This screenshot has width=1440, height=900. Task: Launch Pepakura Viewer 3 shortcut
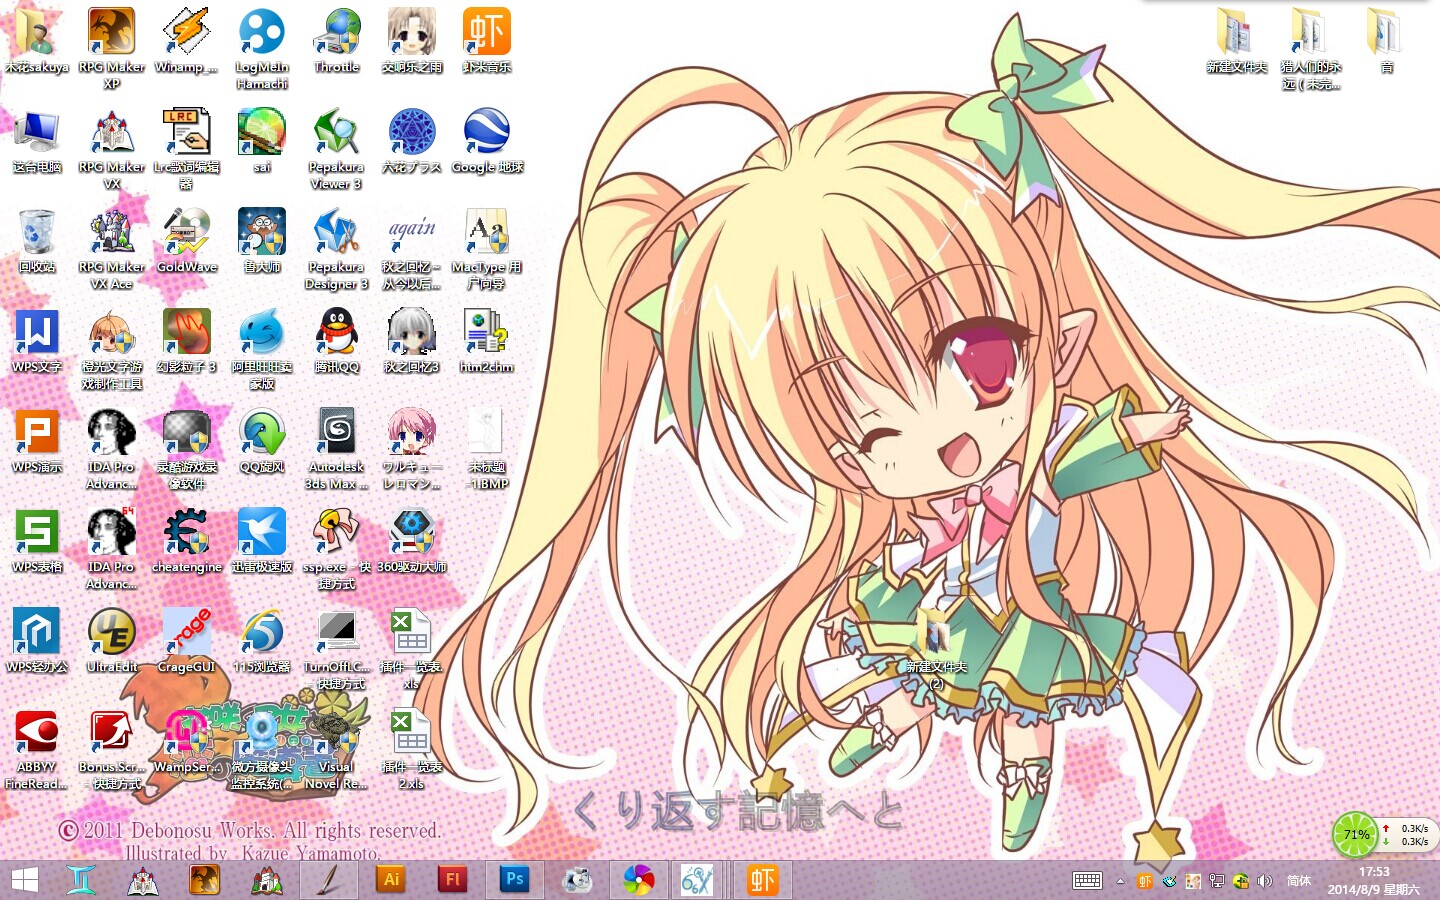[337, 148]
